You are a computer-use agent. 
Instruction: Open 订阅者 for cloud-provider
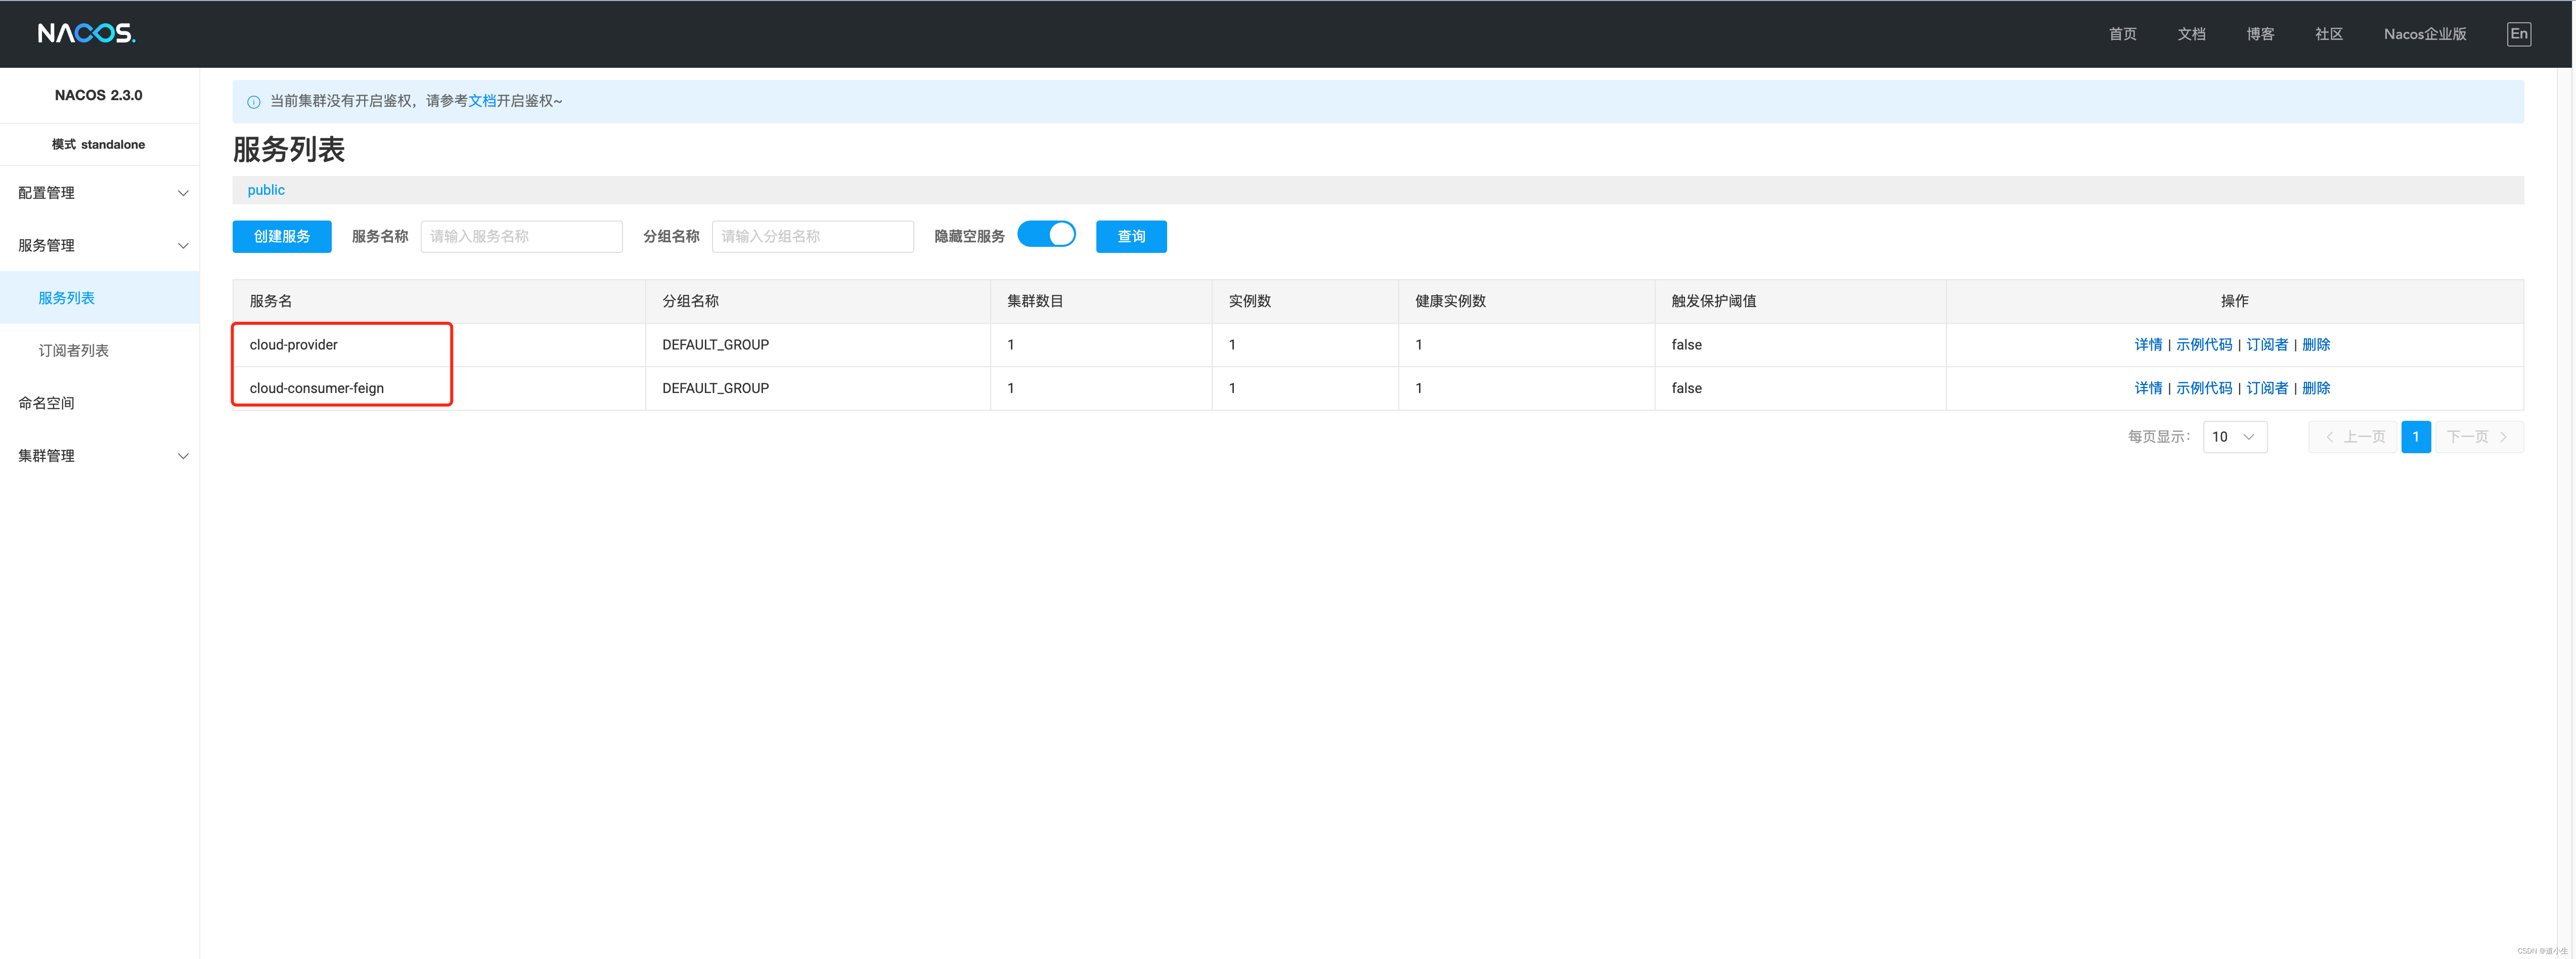point(2267,345)
